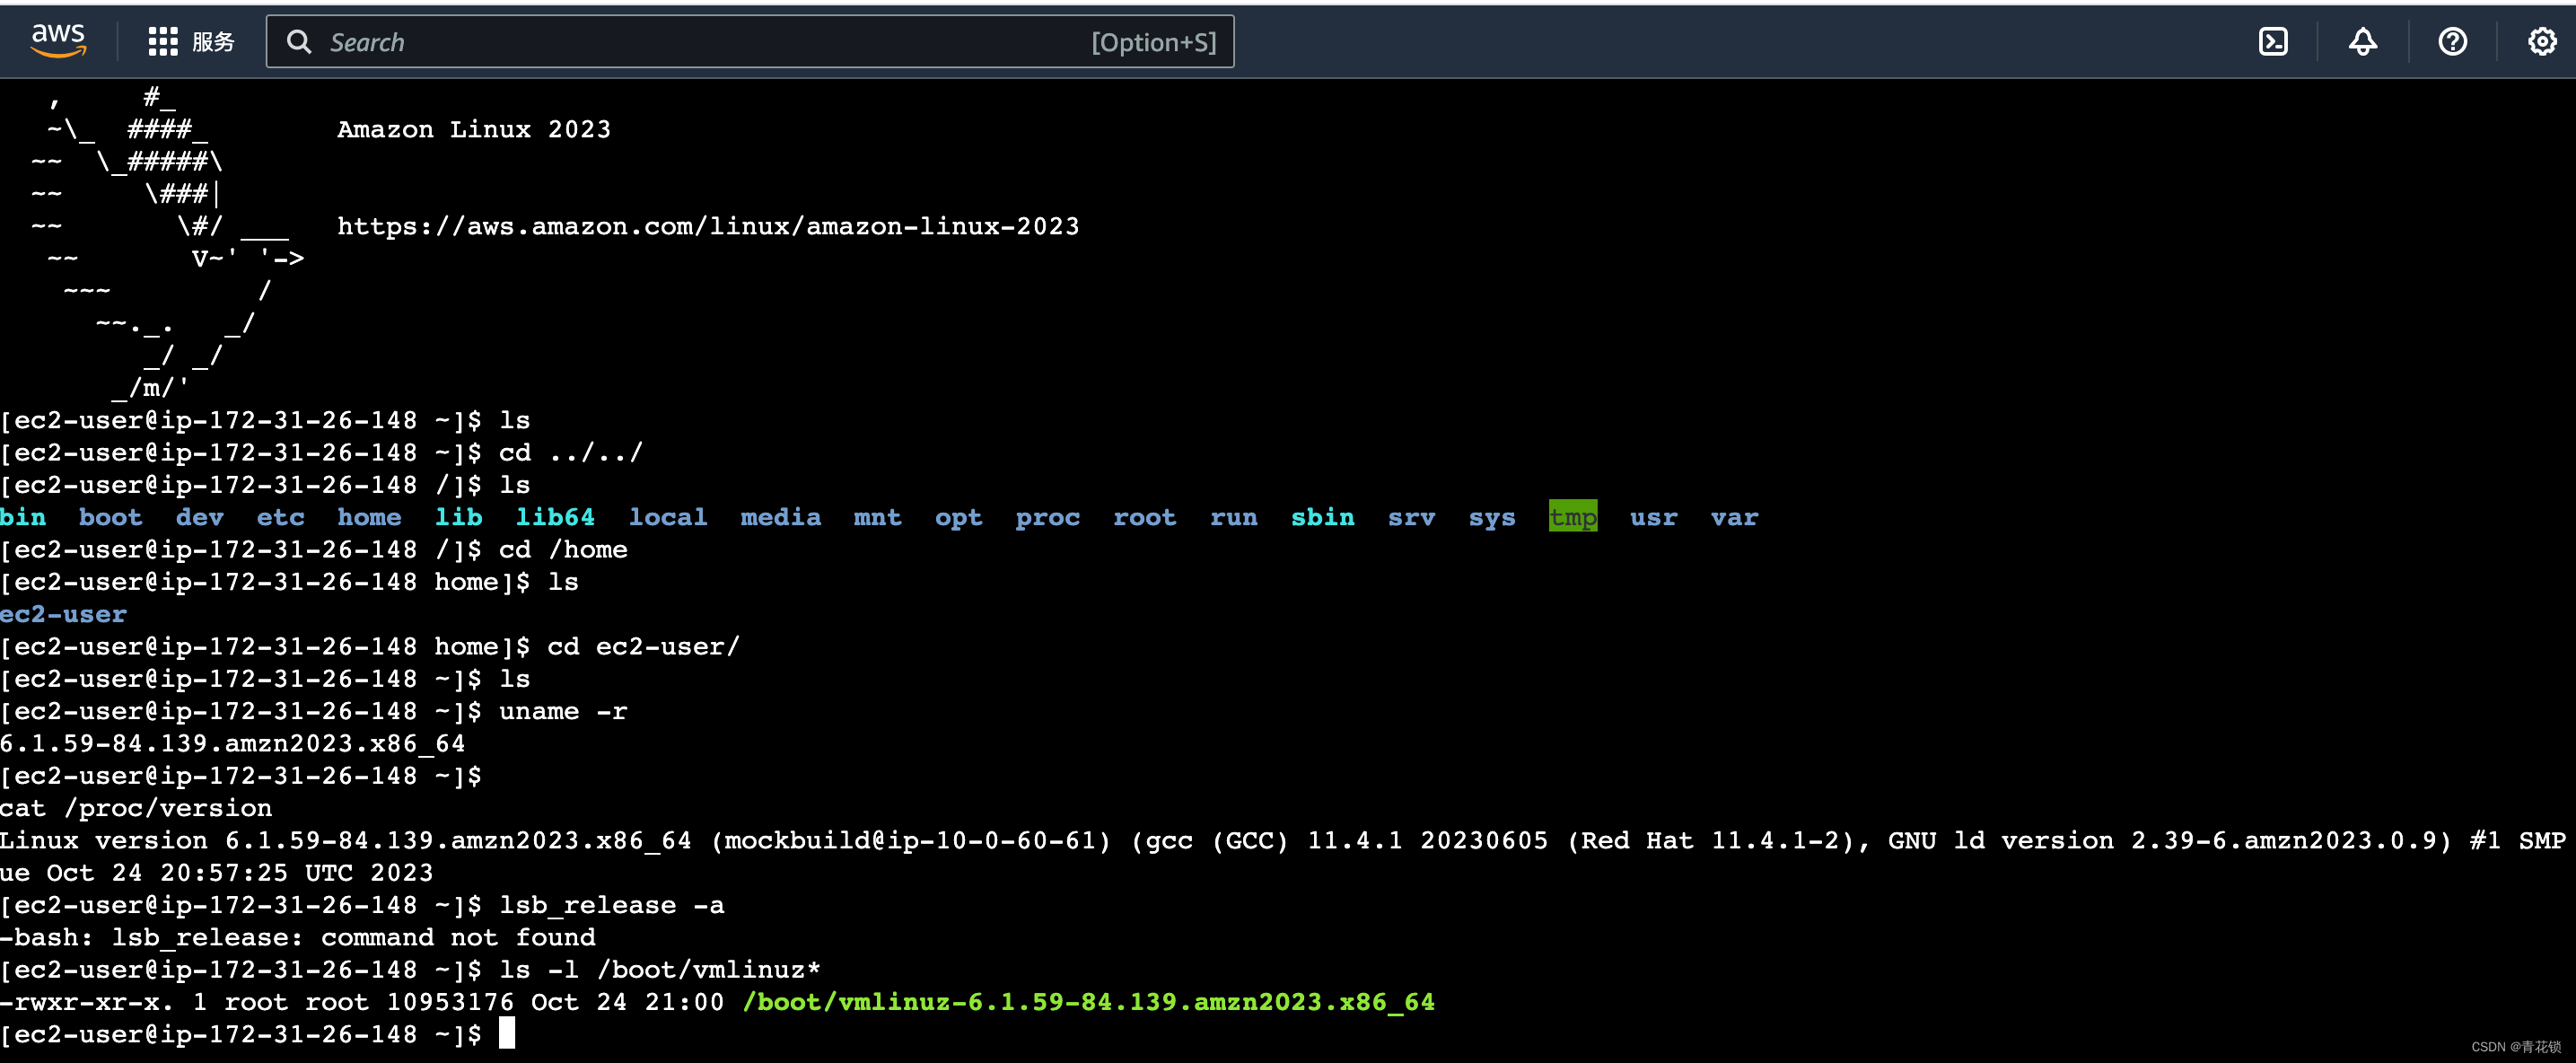2576x1063 pixels.
Task: Select the 'lib64' directory name
Action: (x=555, y=517)
